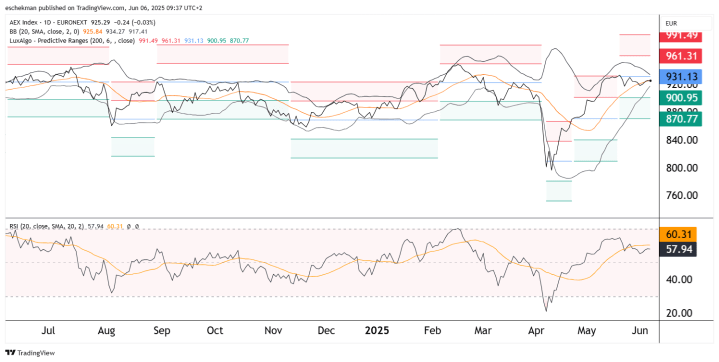Click the 20.00 RSI axis value
The height and width of the screenshot is (362, 719).
coord(680,313)
